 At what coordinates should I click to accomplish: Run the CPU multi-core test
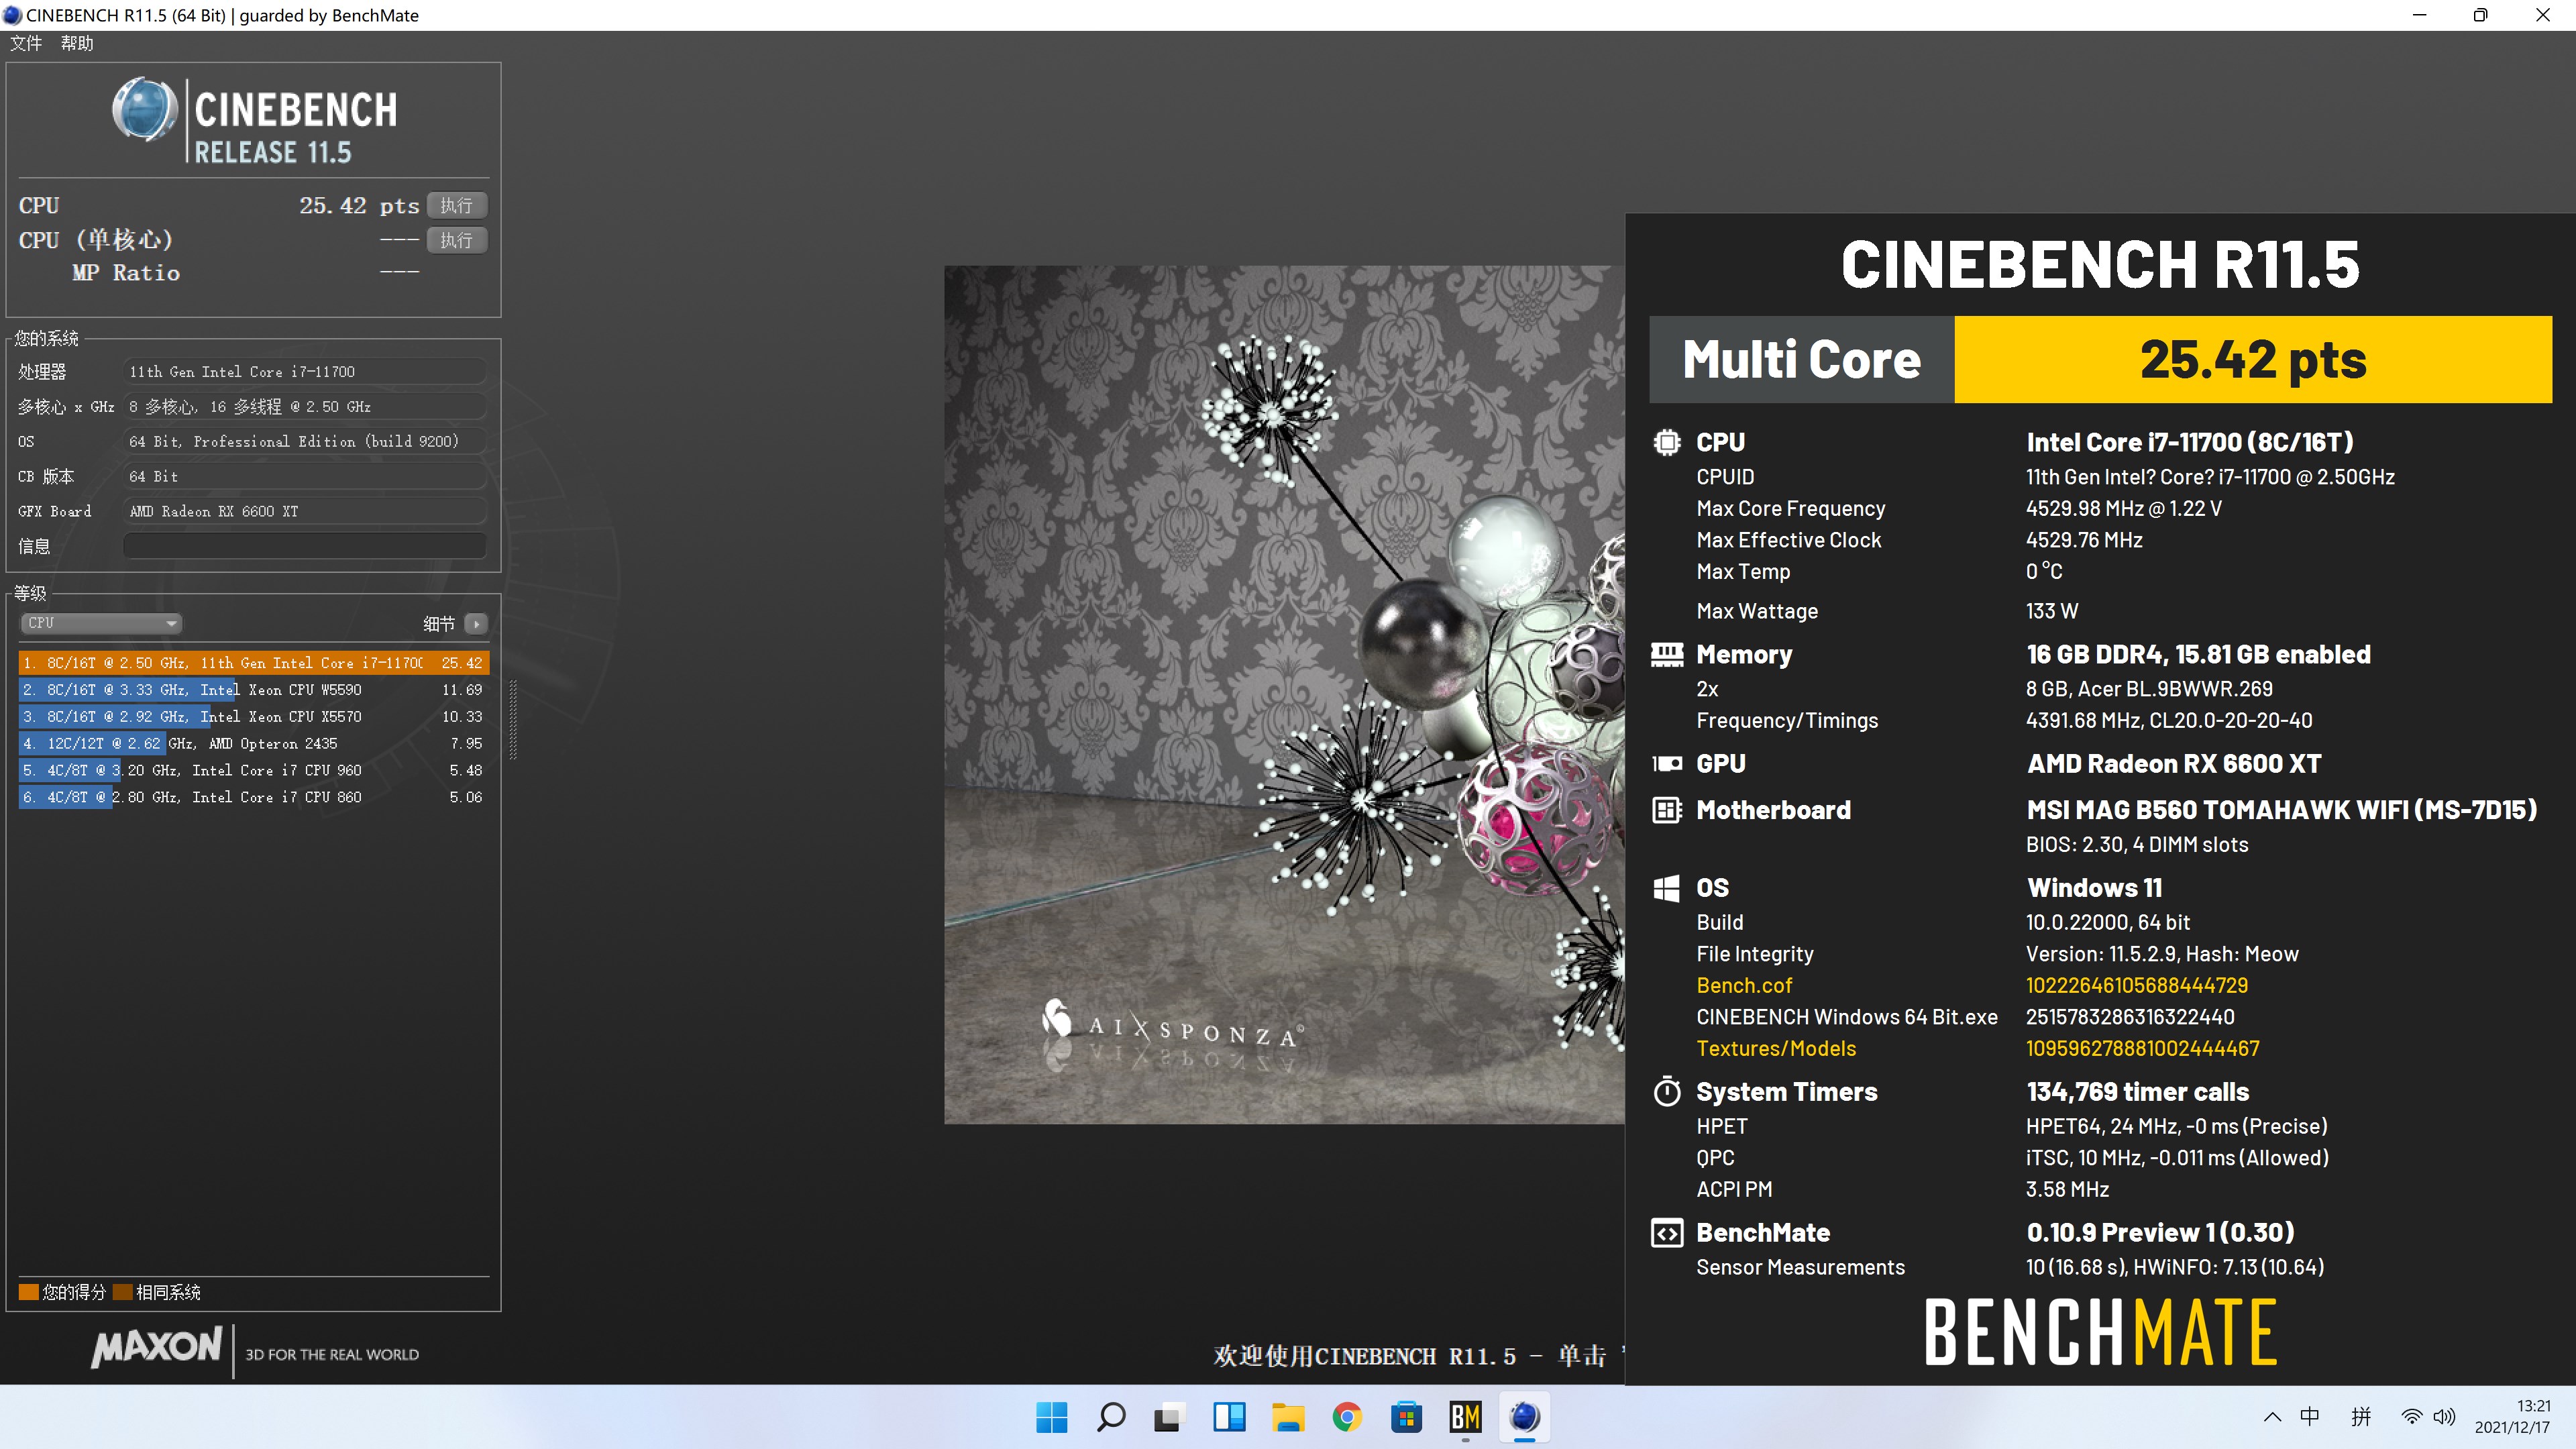click(x=457, y=205)
